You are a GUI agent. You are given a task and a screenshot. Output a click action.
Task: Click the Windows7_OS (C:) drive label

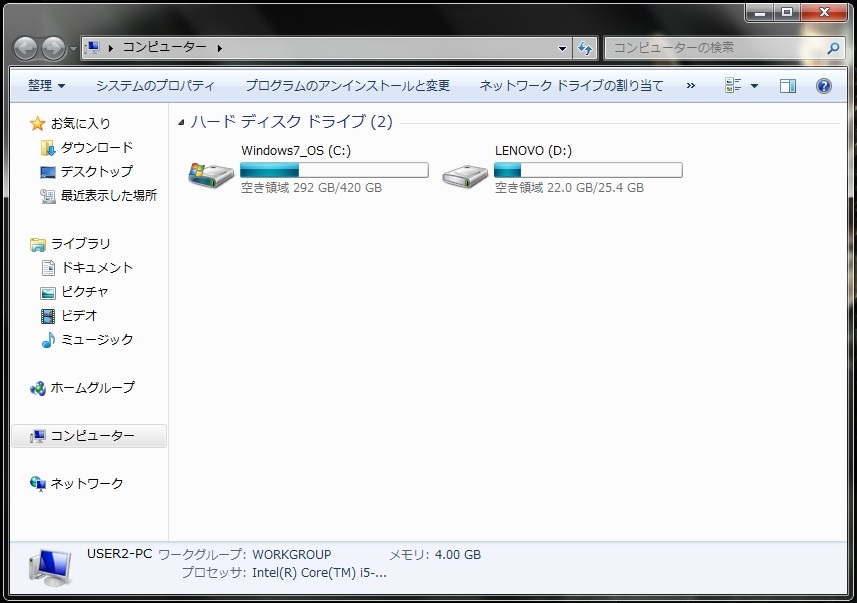click(296, 151)
